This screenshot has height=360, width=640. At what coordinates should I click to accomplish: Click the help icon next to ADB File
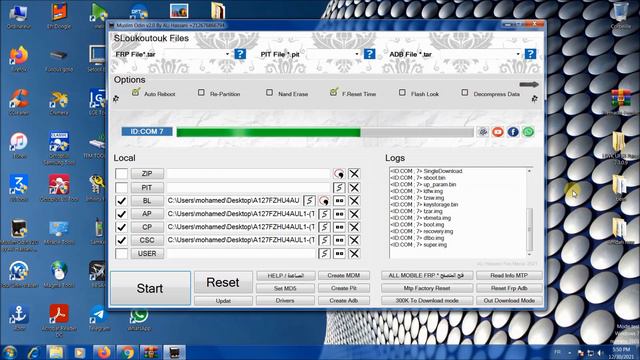coord(530,54)
